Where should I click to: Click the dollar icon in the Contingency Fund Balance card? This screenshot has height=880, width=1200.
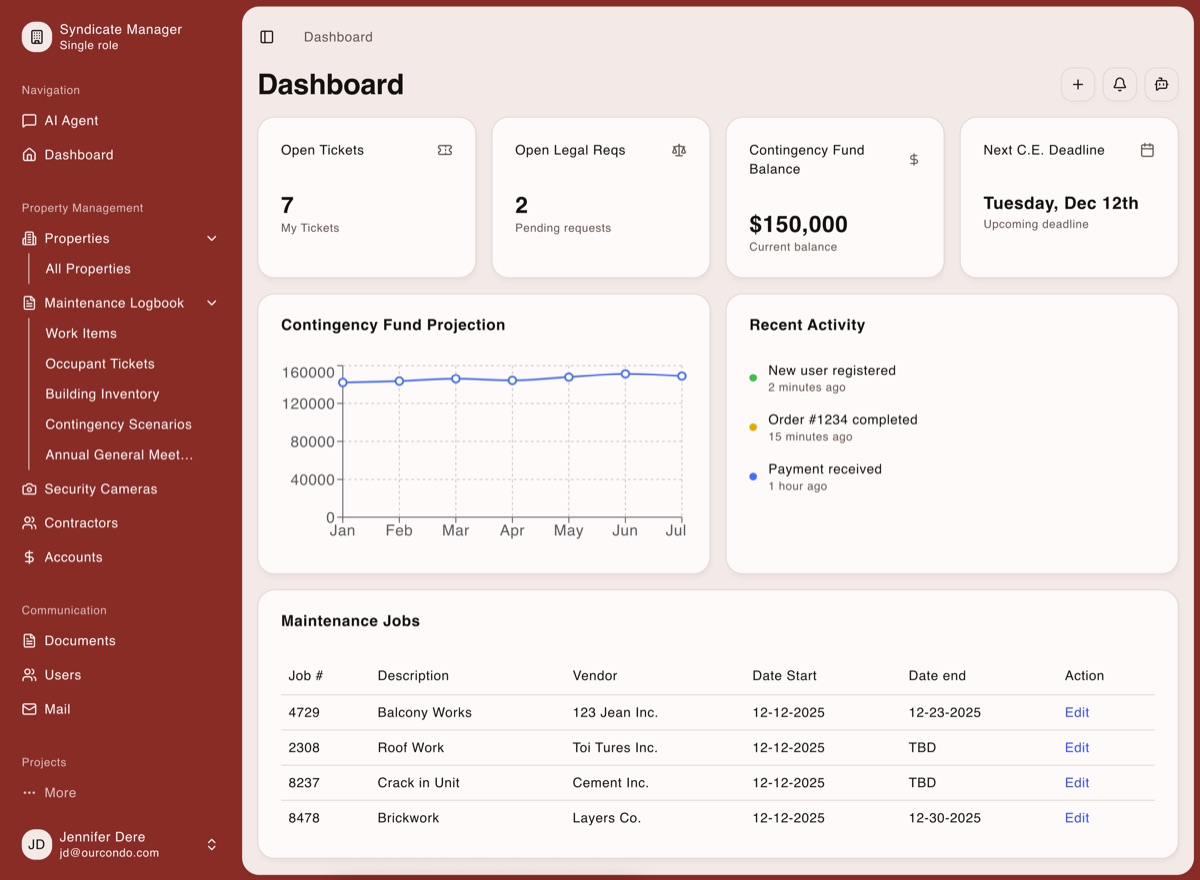click(913, 160)
